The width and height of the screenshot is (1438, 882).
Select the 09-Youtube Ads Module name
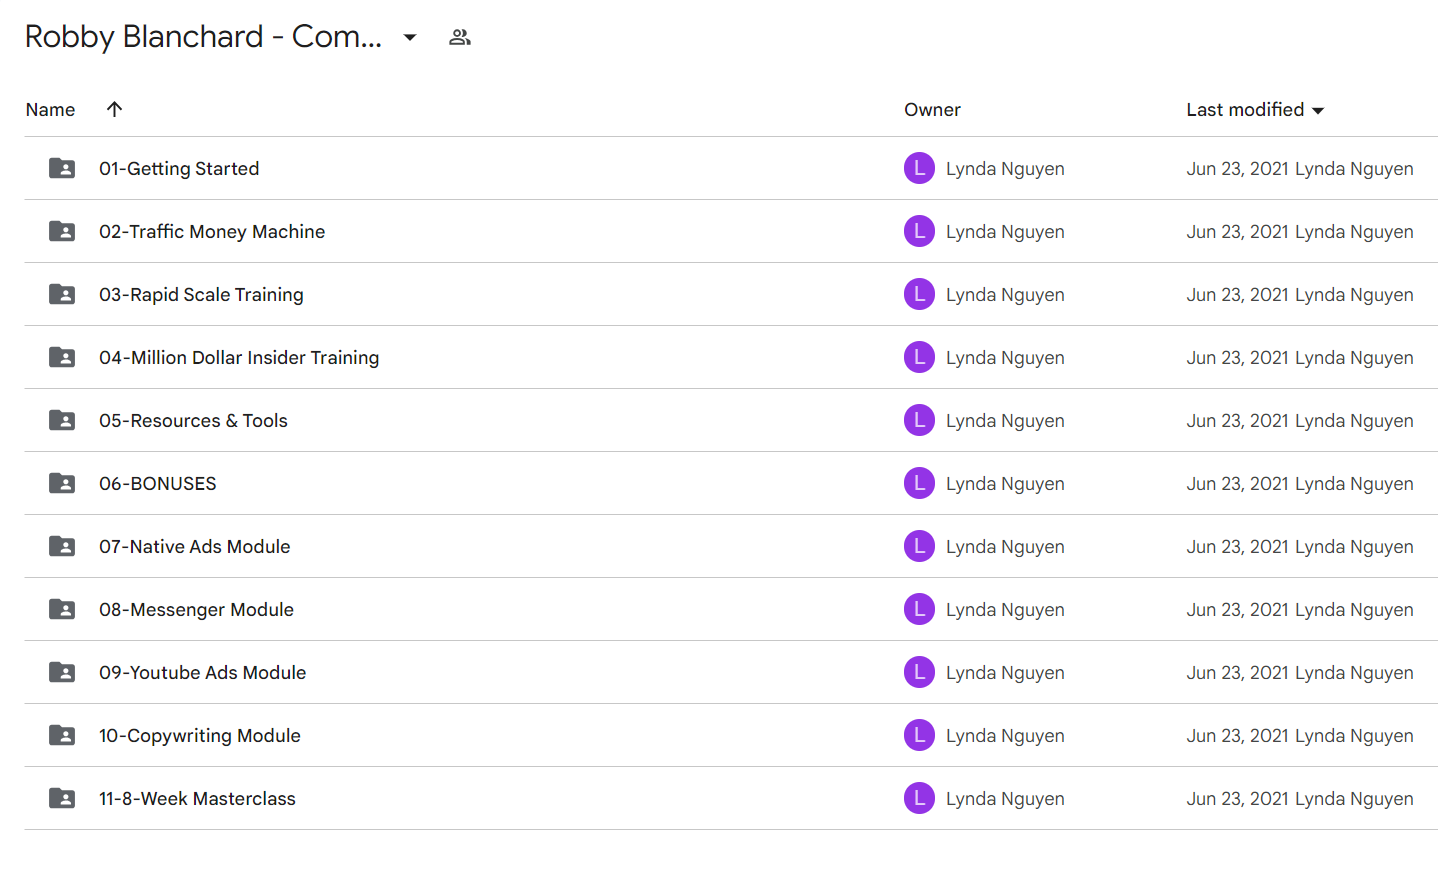pos(202,673)
